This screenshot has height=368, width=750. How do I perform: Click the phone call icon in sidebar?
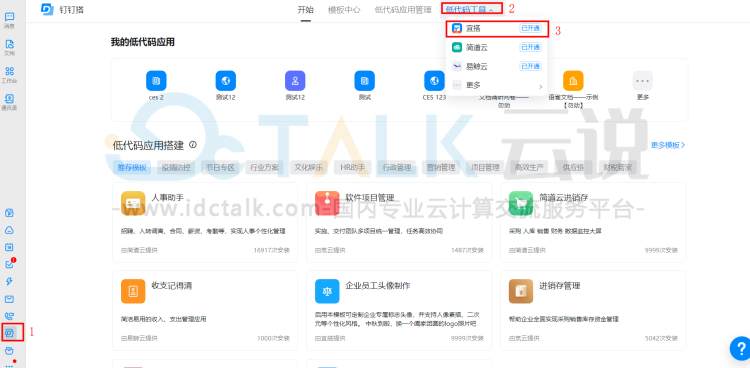pos(9,316)
